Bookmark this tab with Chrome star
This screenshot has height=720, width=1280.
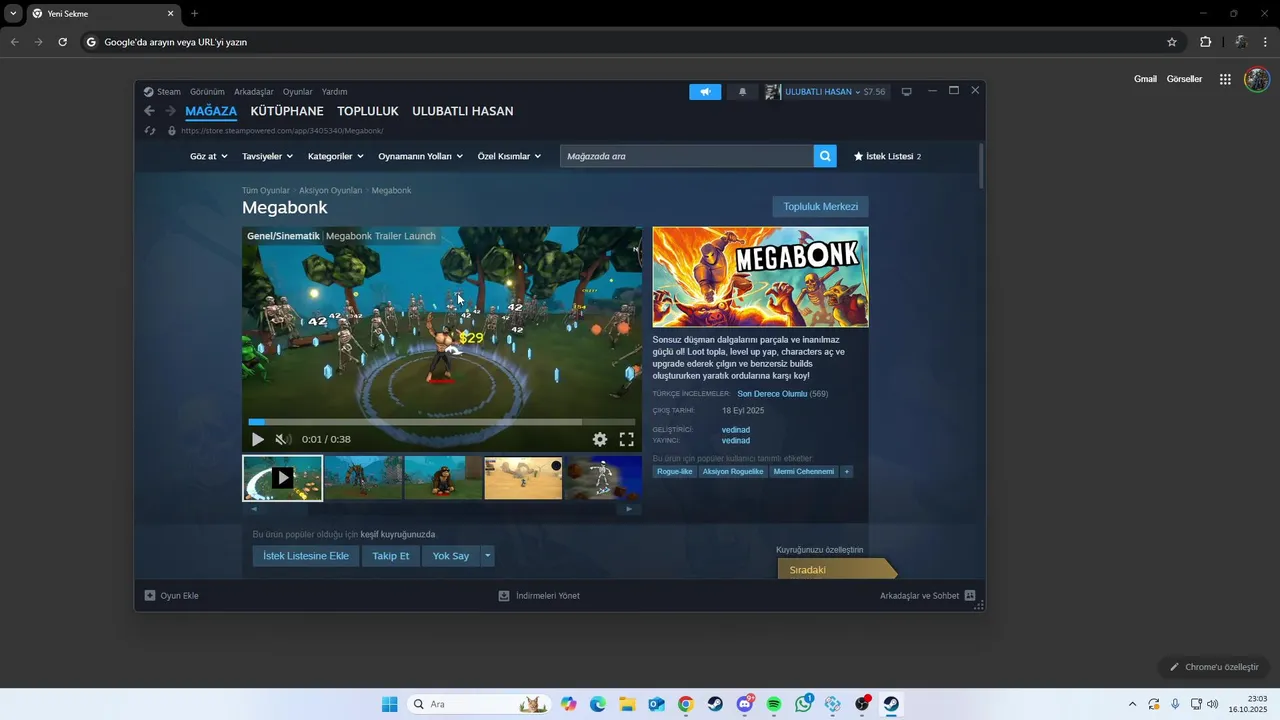coord(1172,42)
